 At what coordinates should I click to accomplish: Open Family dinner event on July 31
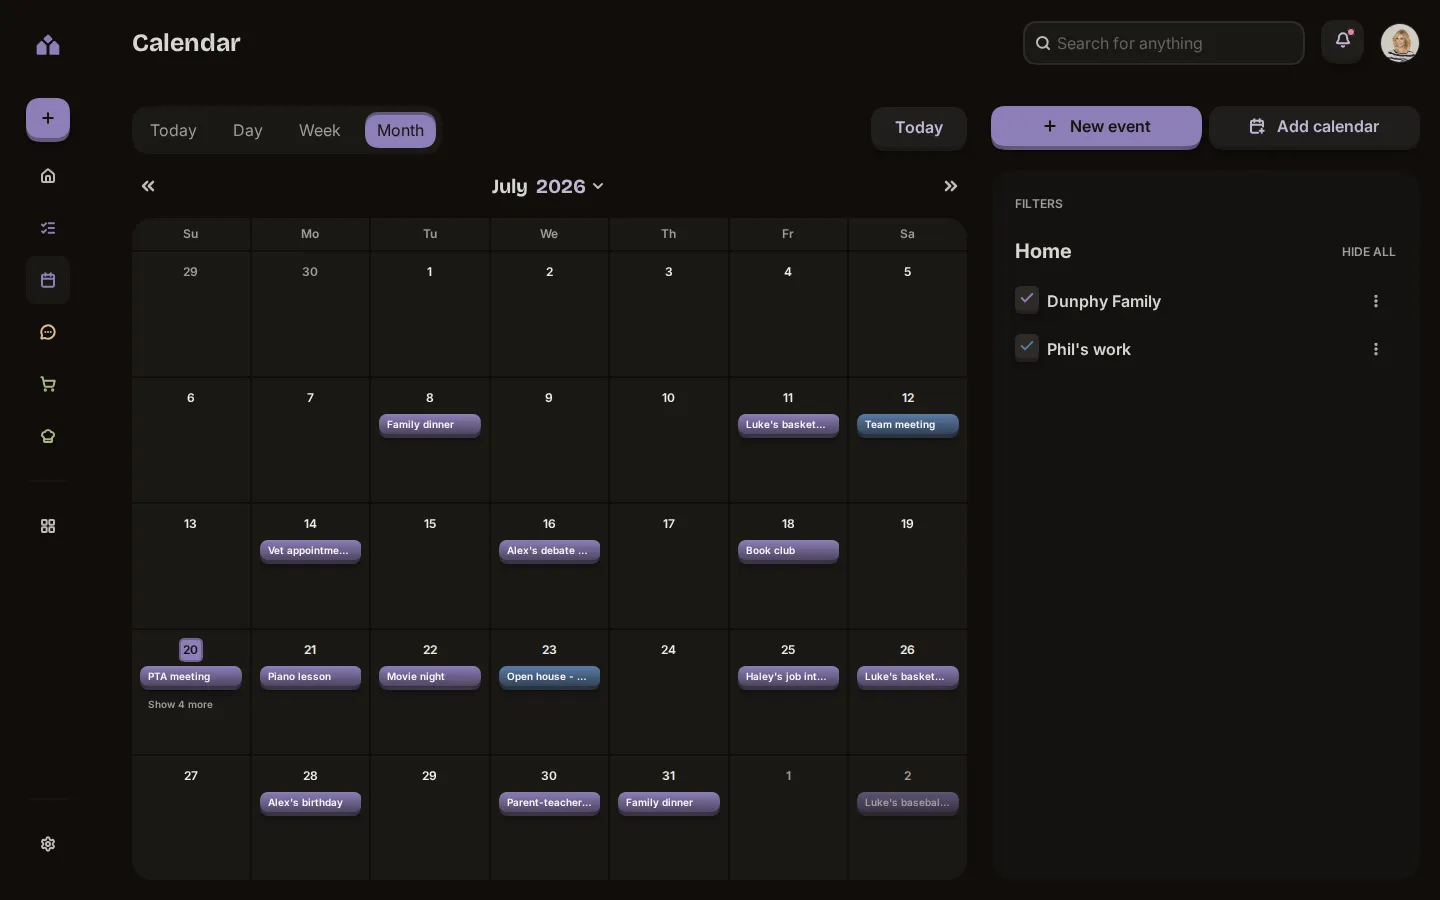669,803
